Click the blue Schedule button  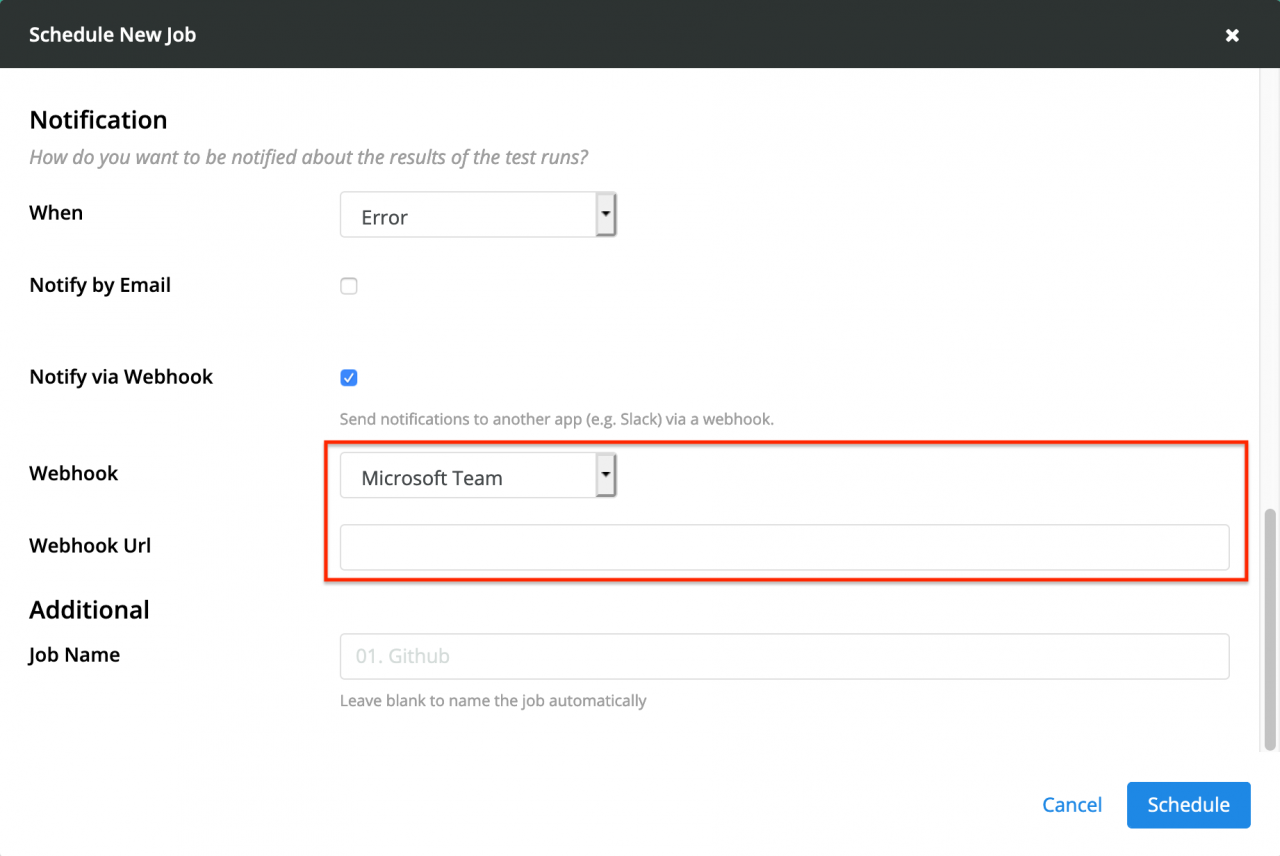pyautogui.click(x=1188, y=805)
